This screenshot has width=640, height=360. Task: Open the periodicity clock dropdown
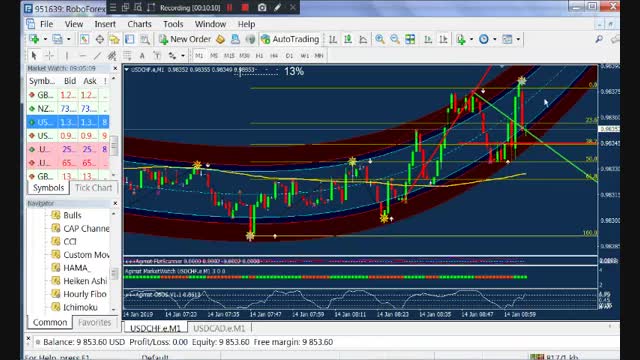coord(495,39)
